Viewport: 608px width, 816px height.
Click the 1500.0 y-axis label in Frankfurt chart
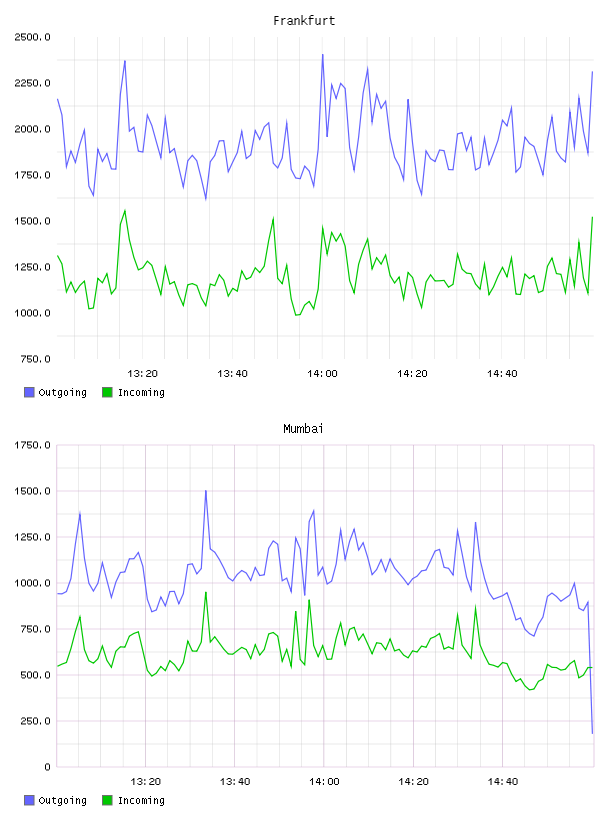[32, 221]
